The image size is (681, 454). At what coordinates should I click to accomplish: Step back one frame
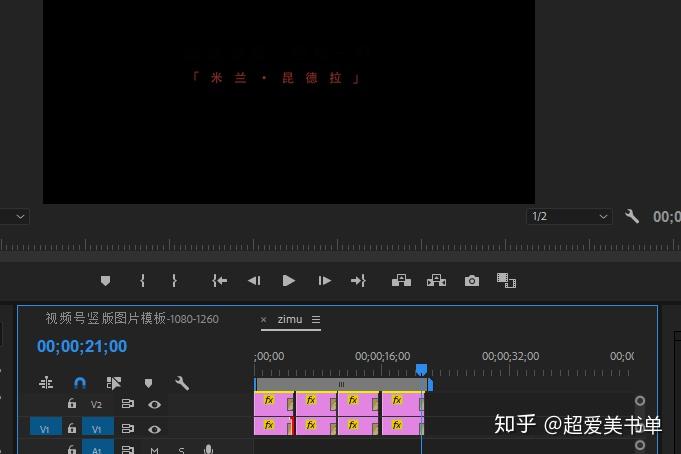[x=255, y=281]
